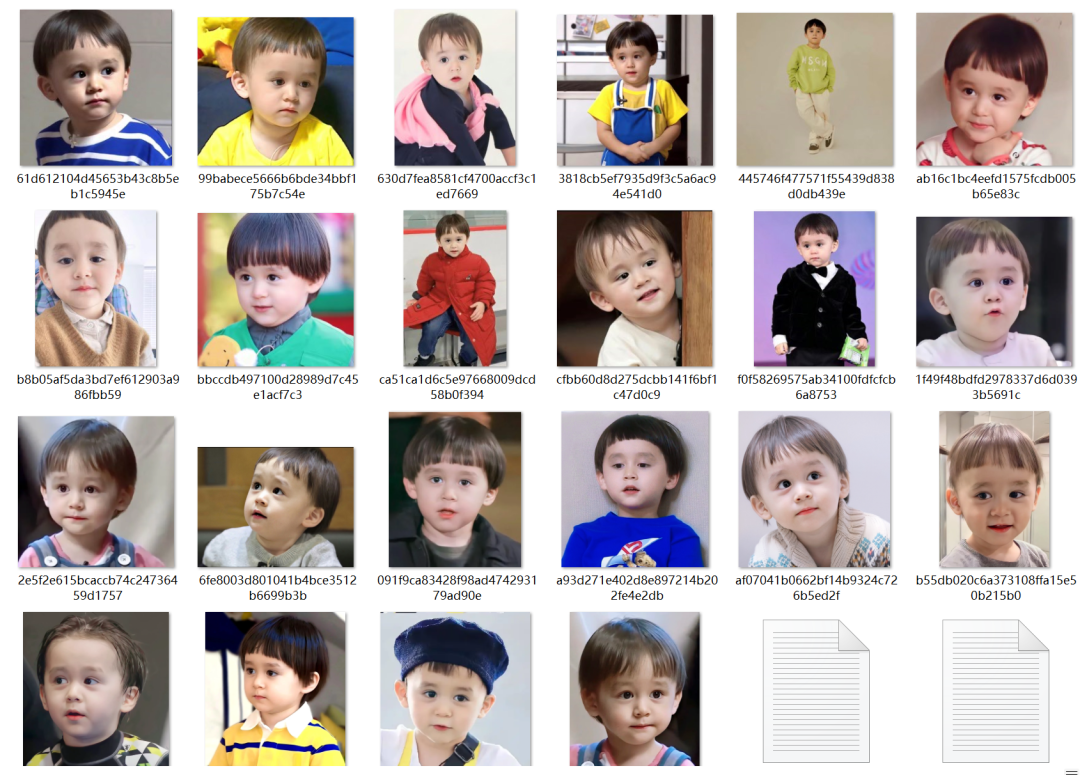Image resolution: width=1080 pixels, height=775 pixels.
Task: Click file name a93d271e402d8e897214b202fe4e2db
Action: [x=637, y=588]
